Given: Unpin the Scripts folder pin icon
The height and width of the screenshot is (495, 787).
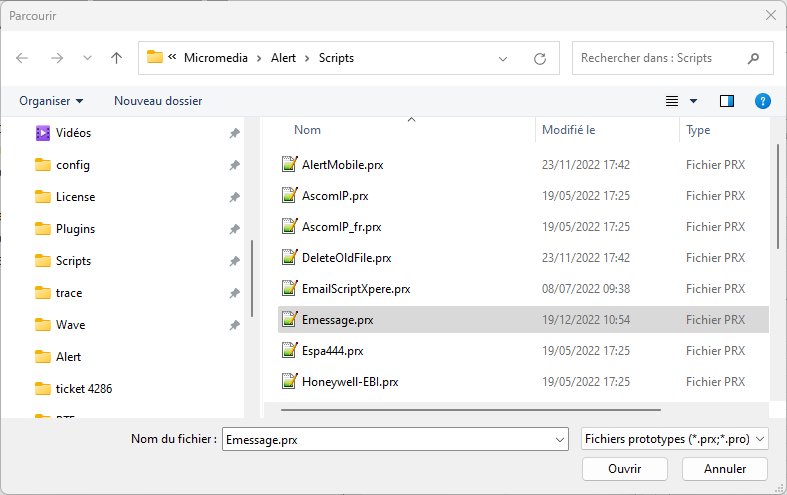Looking at the screenshot, I should click(234, 261).
